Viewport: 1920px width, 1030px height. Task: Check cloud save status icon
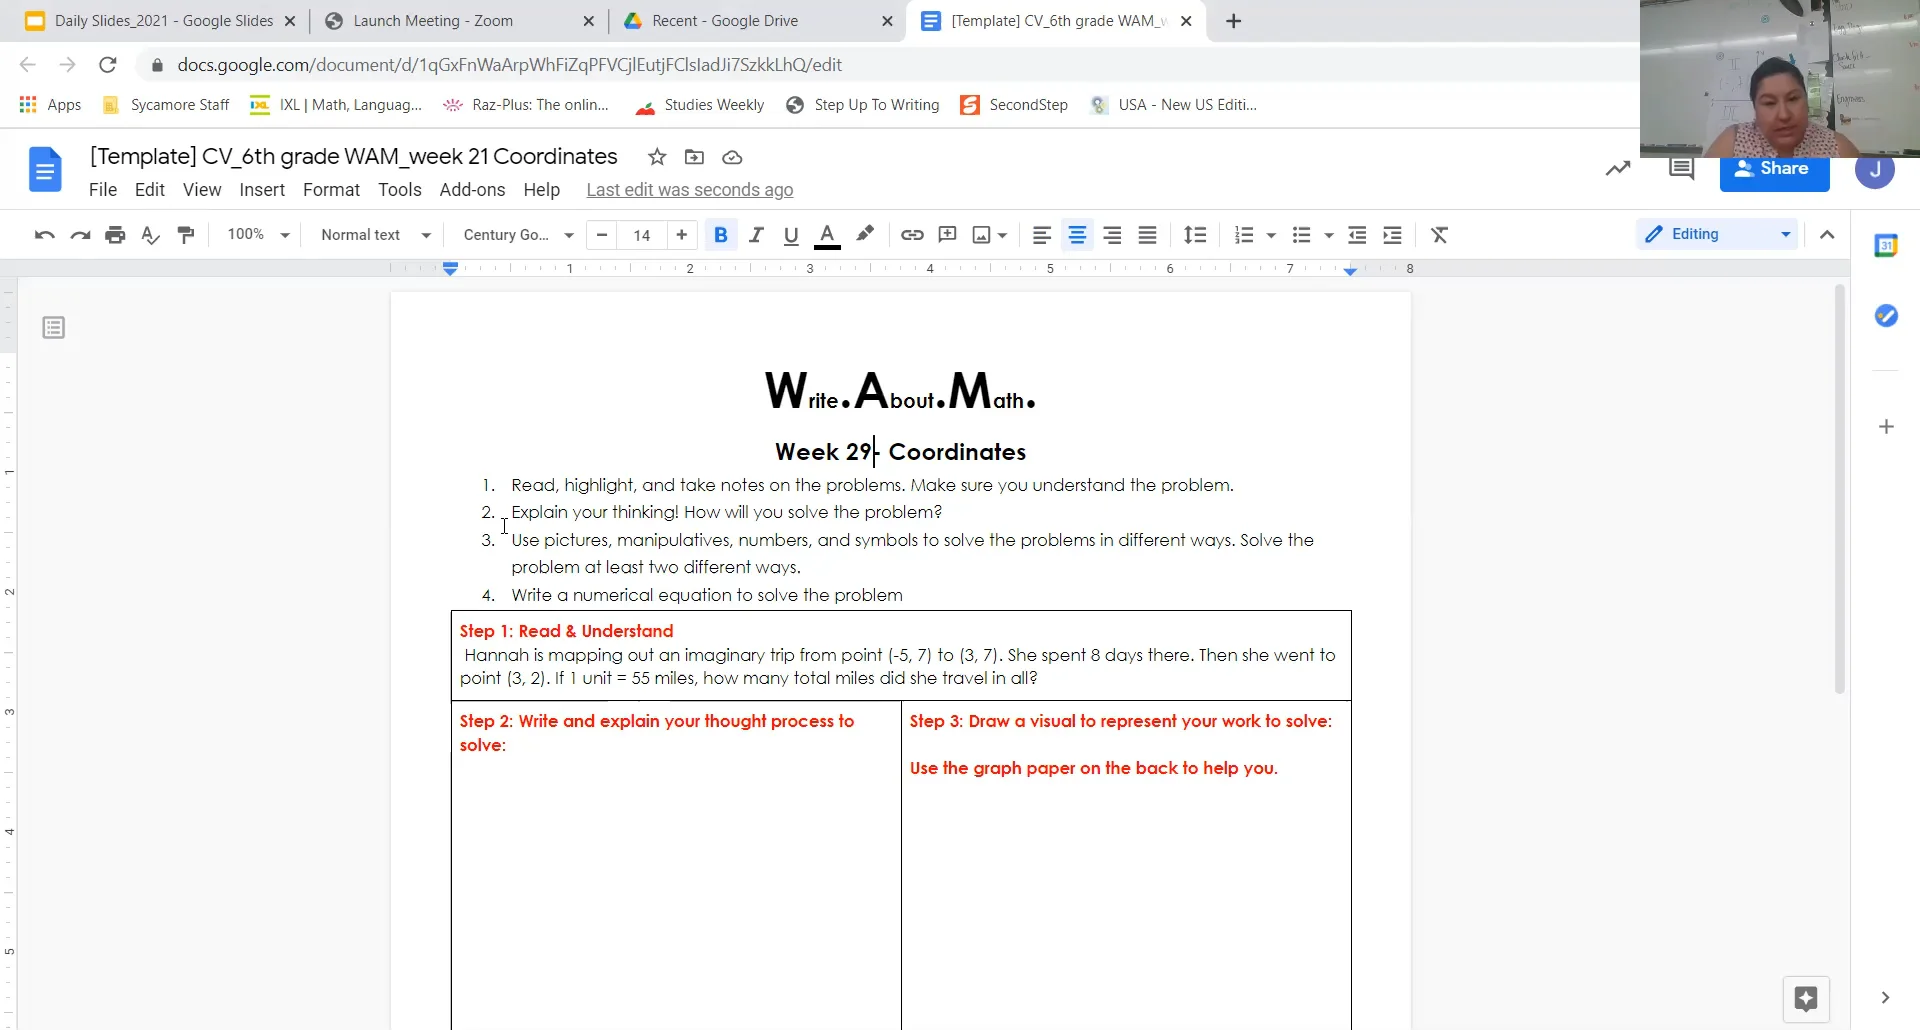[x=732, y=157]
